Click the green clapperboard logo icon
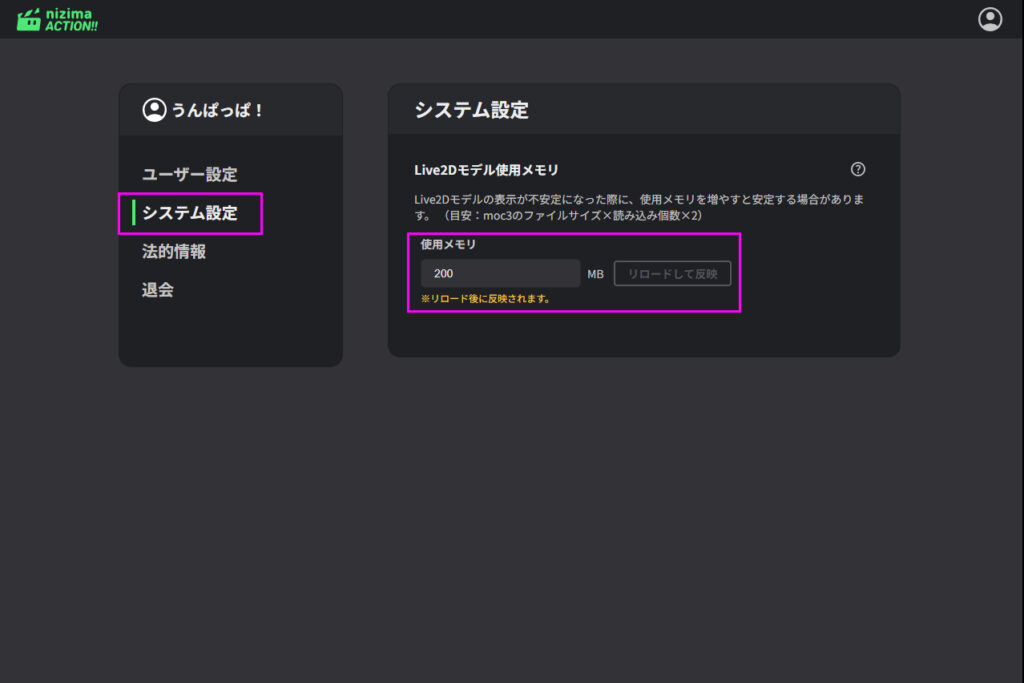 pyautogui.click(x=29, y=19)
